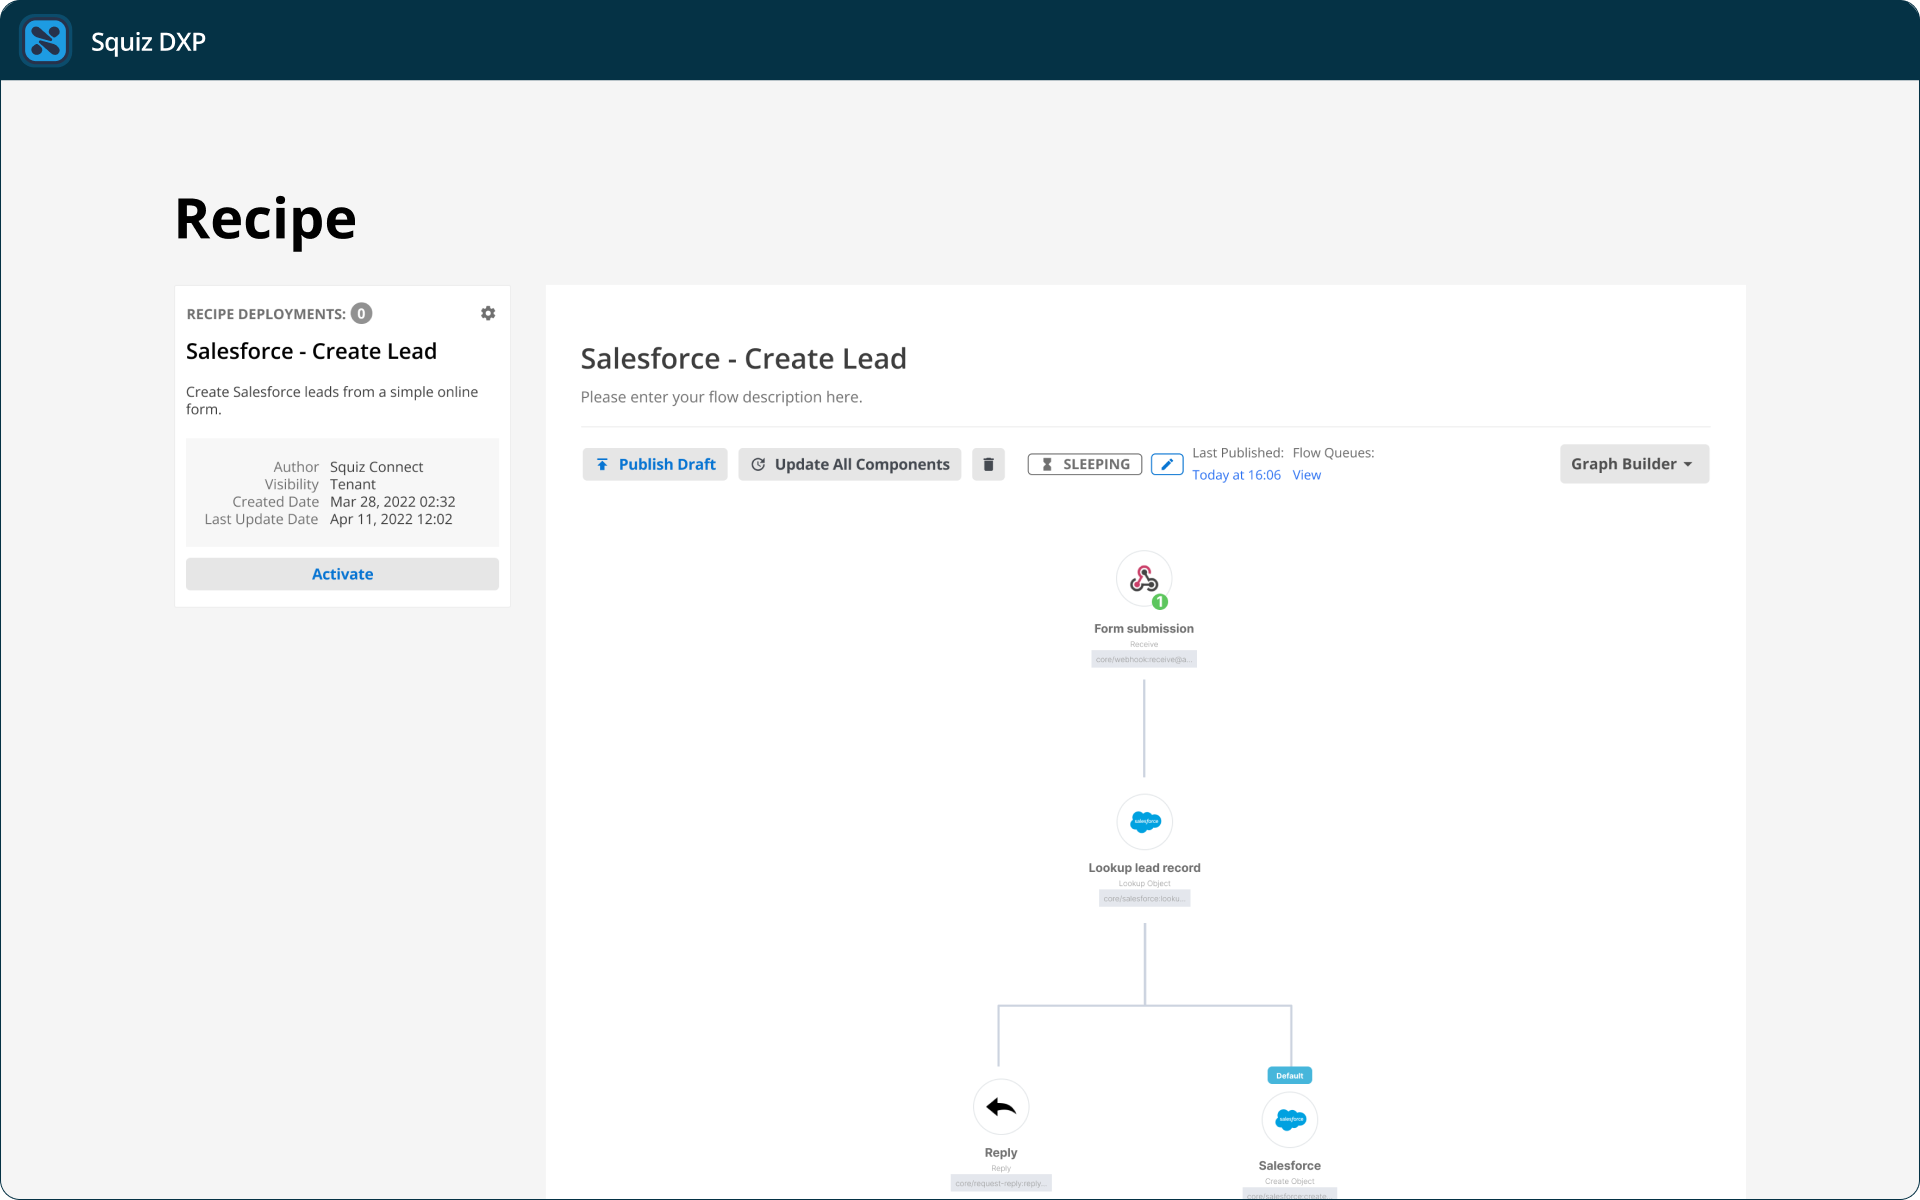
Task: Click the Lookup lead record label
Action: 1144,868
